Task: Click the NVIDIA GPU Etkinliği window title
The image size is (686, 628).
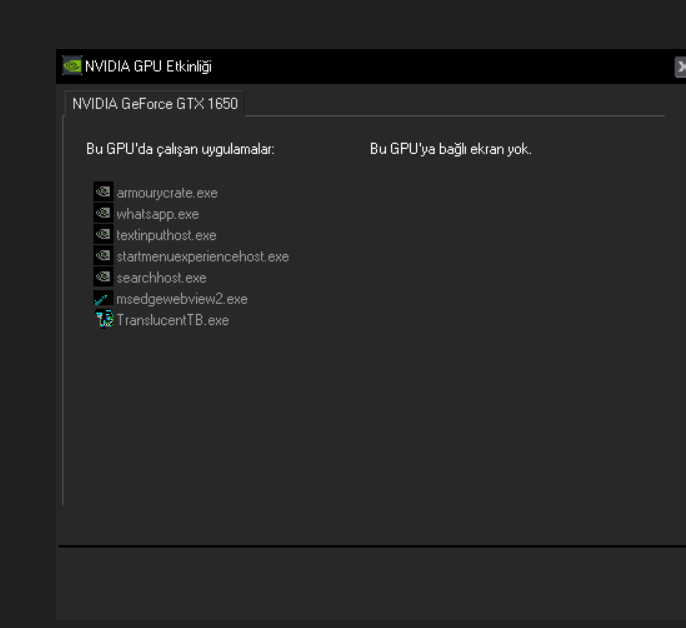Action: click(148, 67)
